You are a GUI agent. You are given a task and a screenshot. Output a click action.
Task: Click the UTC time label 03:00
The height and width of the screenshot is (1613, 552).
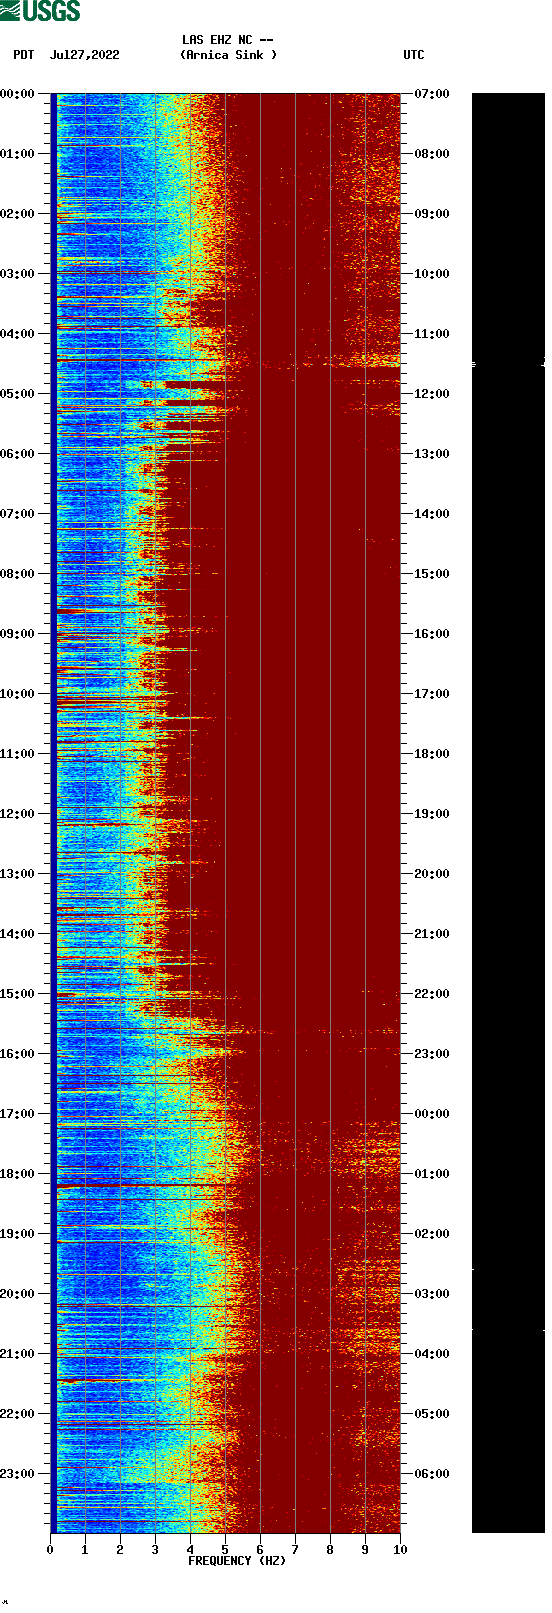(x=432, y=1294)
